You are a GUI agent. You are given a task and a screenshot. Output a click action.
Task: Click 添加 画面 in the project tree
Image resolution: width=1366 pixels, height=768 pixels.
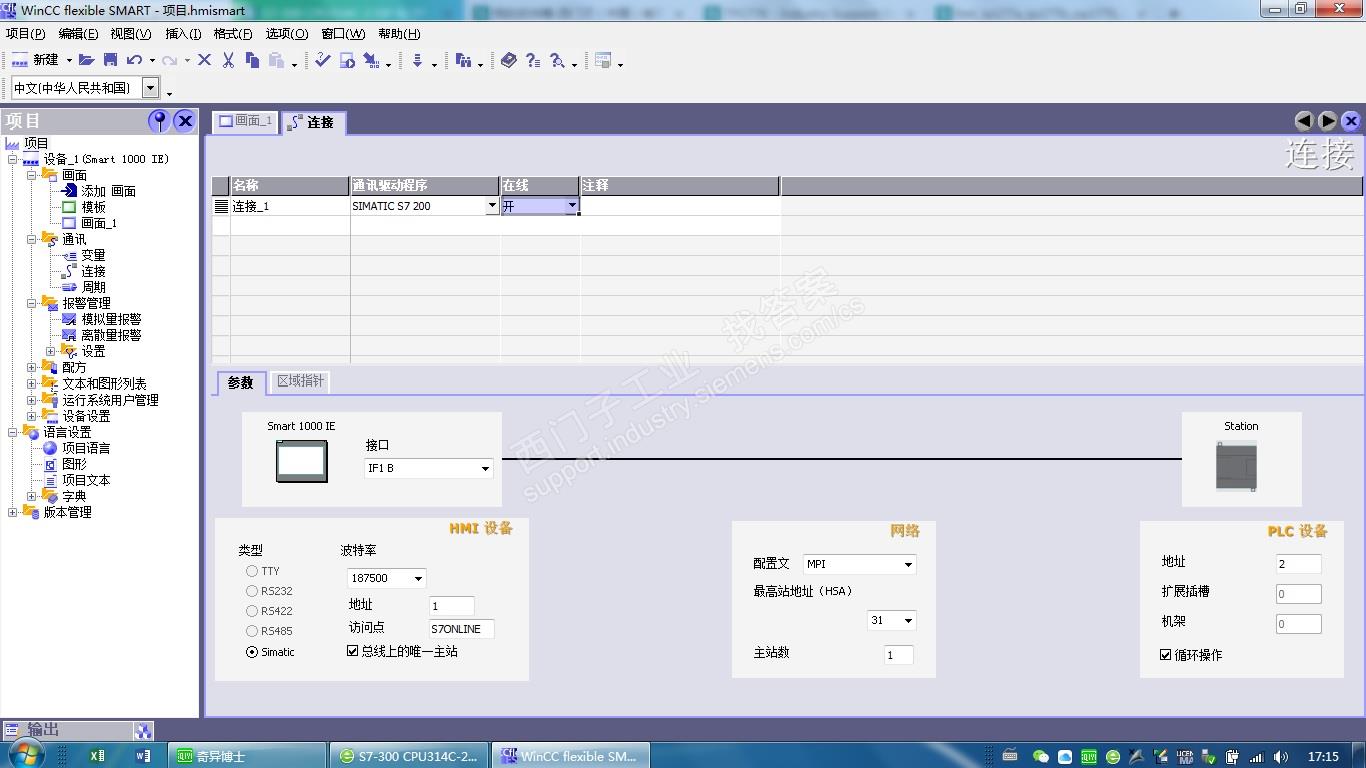coord(108,191)
